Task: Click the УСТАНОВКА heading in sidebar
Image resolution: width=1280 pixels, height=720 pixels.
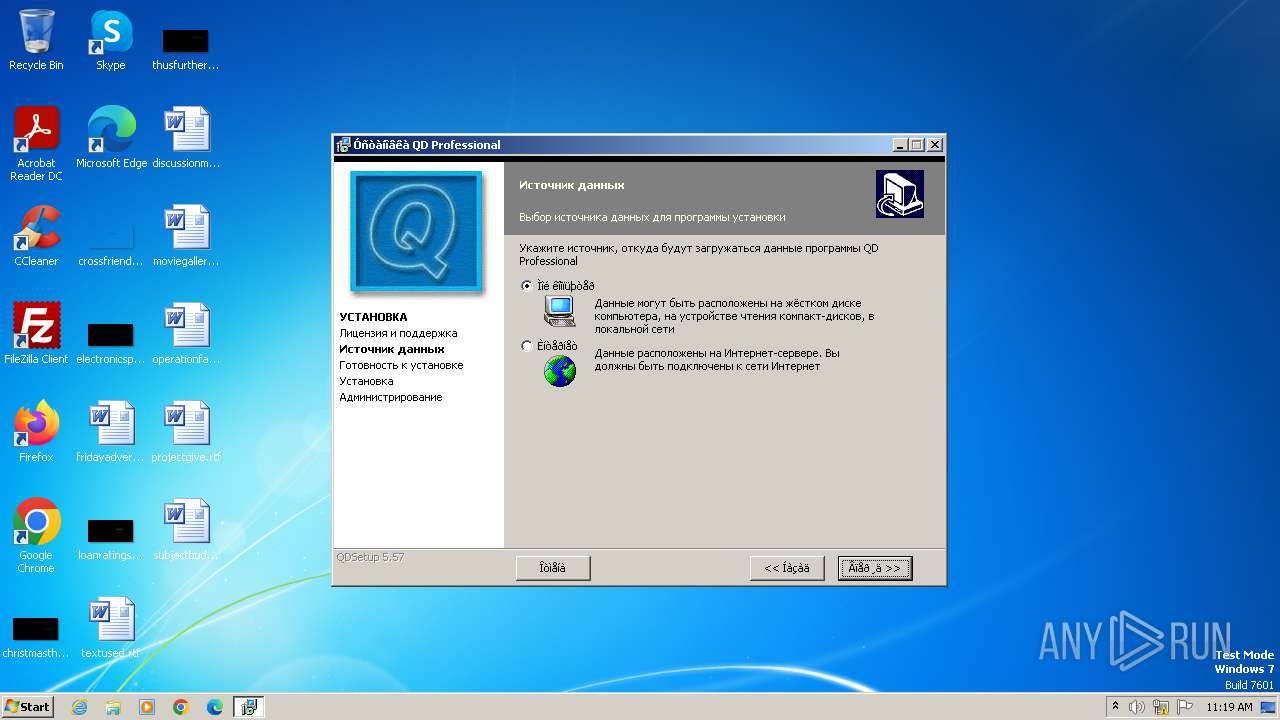Action: [x=373, y=317]
